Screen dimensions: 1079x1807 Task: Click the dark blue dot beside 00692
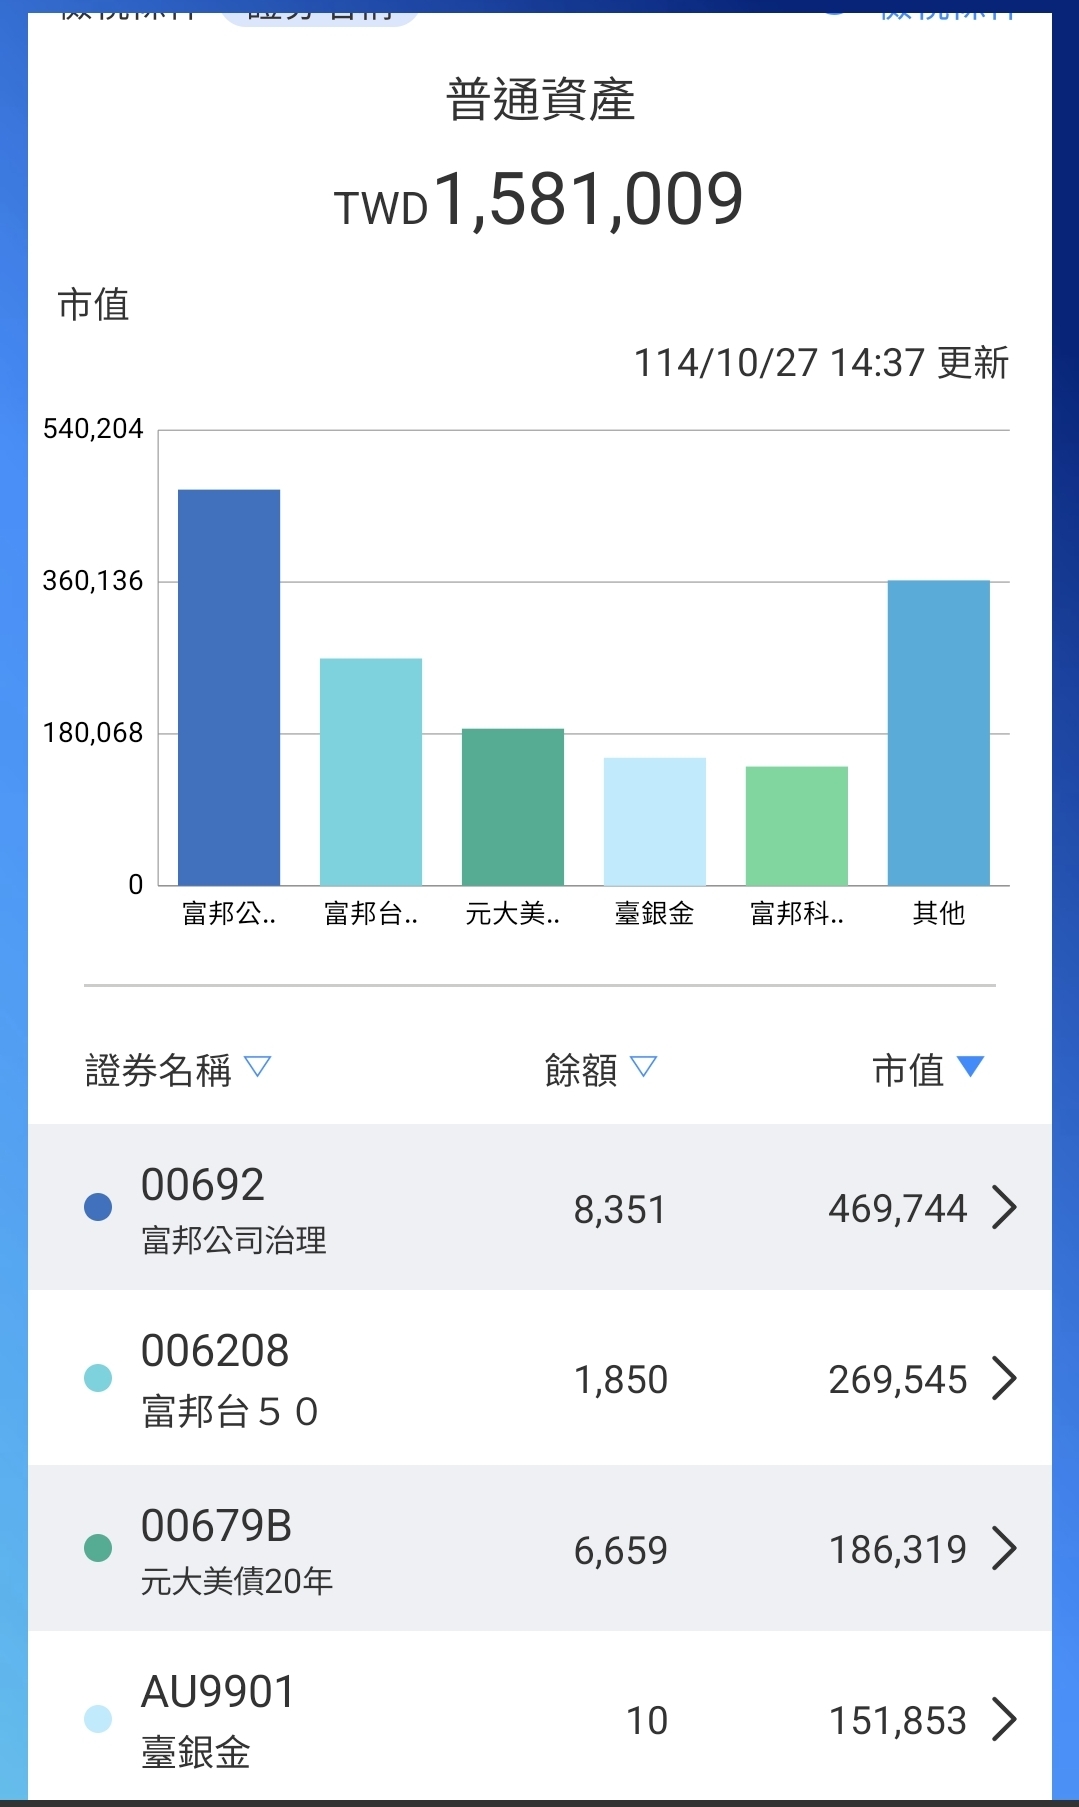click(98, 1207)
